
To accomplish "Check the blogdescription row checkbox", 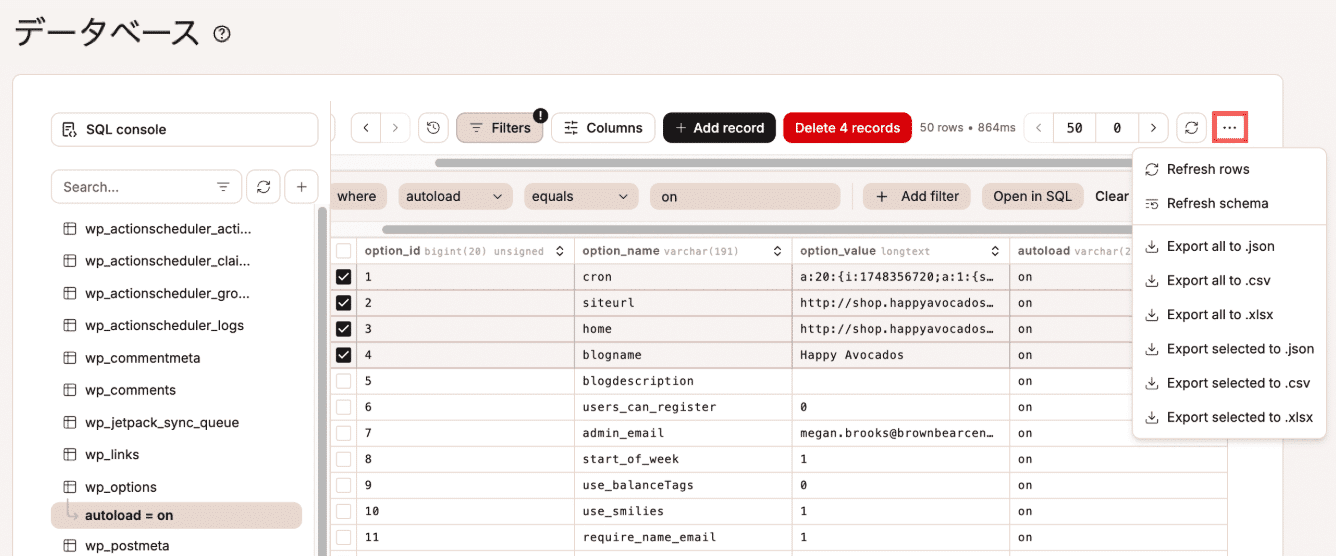I will pos(344,381).
